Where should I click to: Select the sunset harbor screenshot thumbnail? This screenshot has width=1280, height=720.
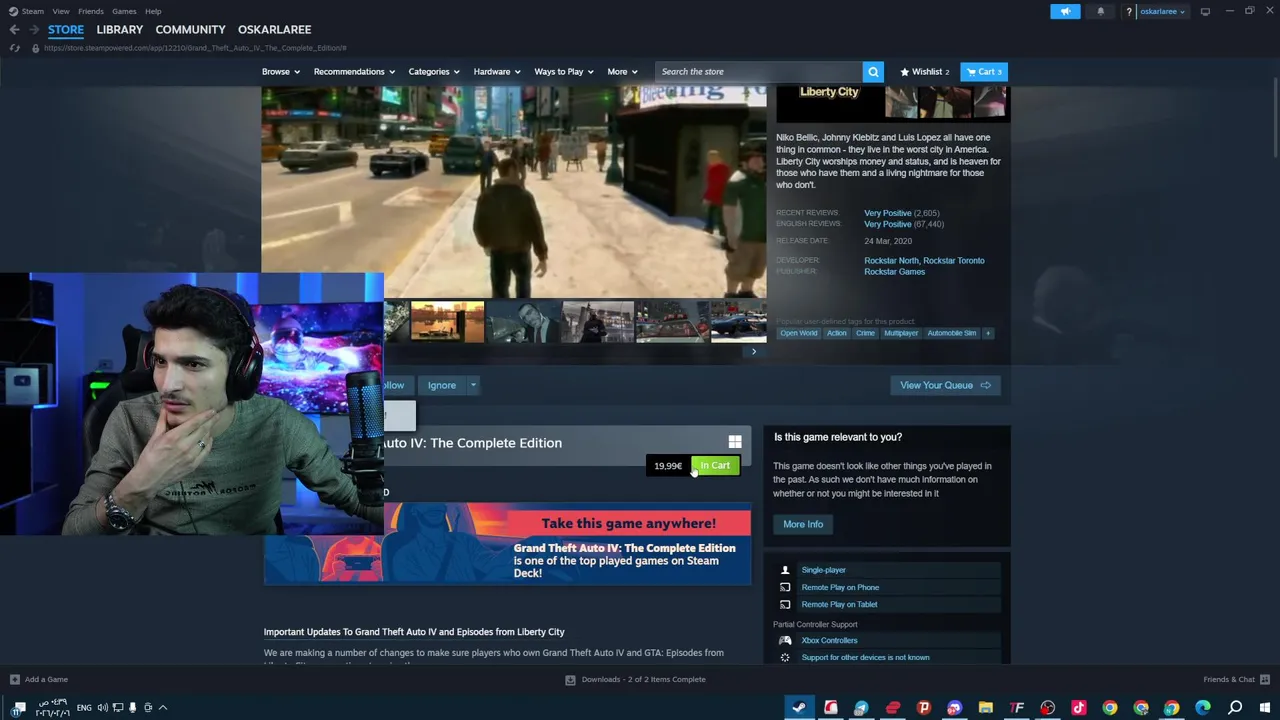tap(447, 322)
